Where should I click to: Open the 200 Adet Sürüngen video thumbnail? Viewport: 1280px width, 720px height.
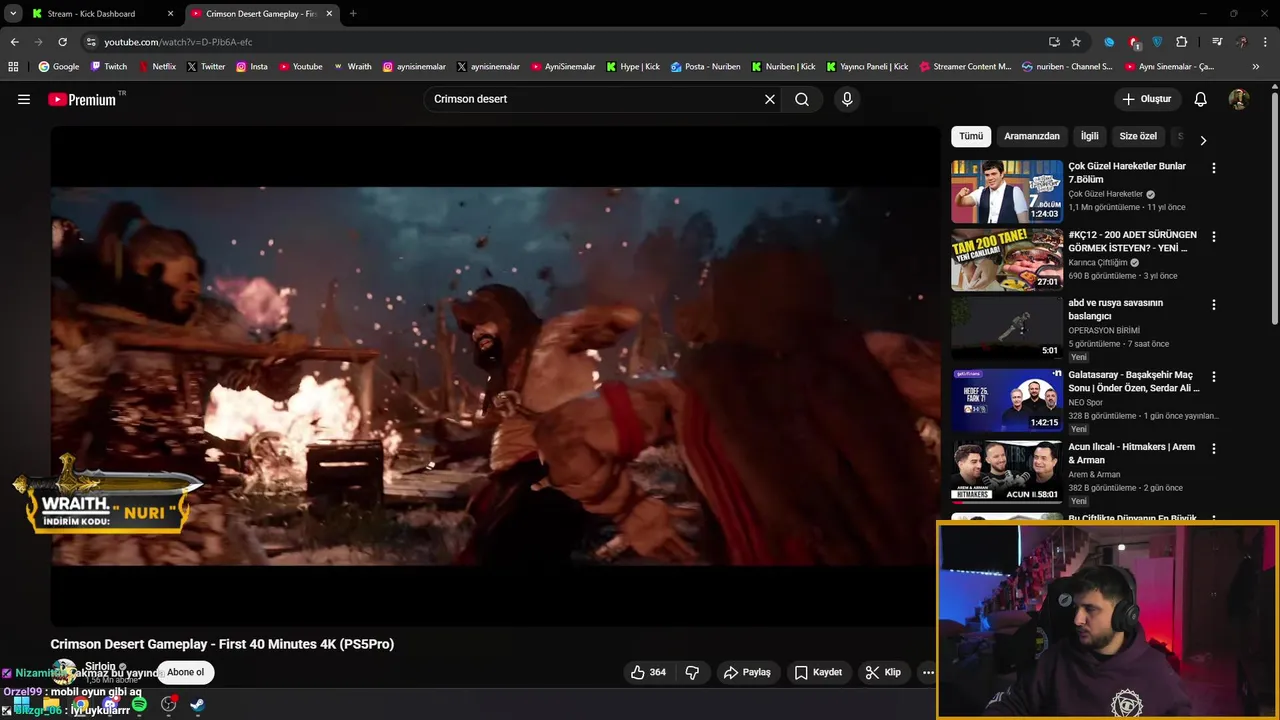[x=1007, y=260]
